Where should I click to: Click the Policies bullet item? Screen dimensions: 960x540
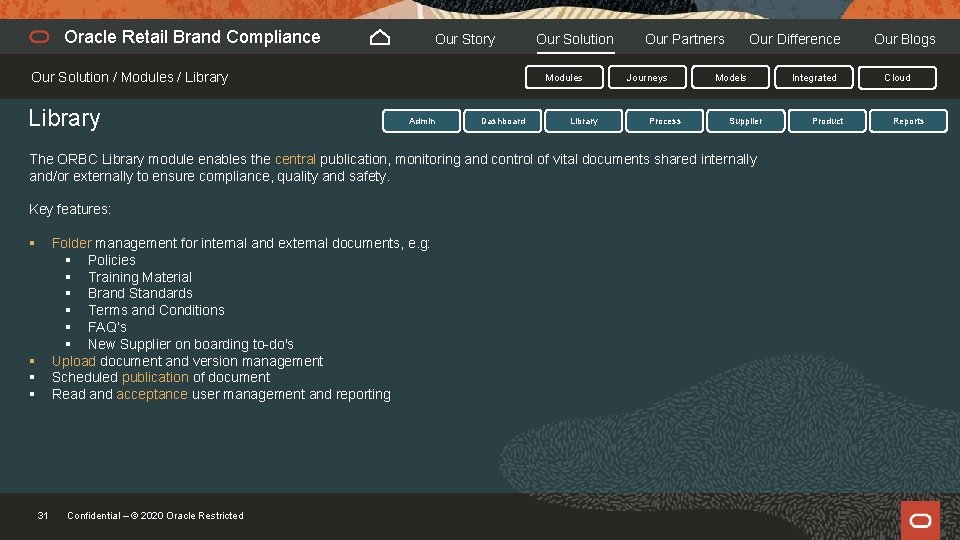(111, 260)
